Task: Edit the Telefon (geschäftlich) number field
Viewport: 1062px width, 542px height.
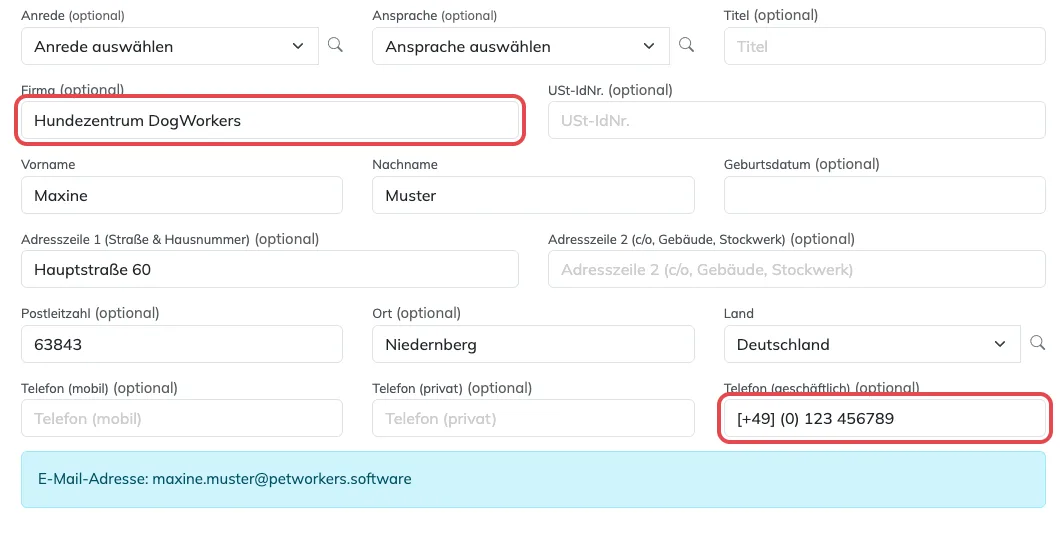Action: [x=885, y=419]
